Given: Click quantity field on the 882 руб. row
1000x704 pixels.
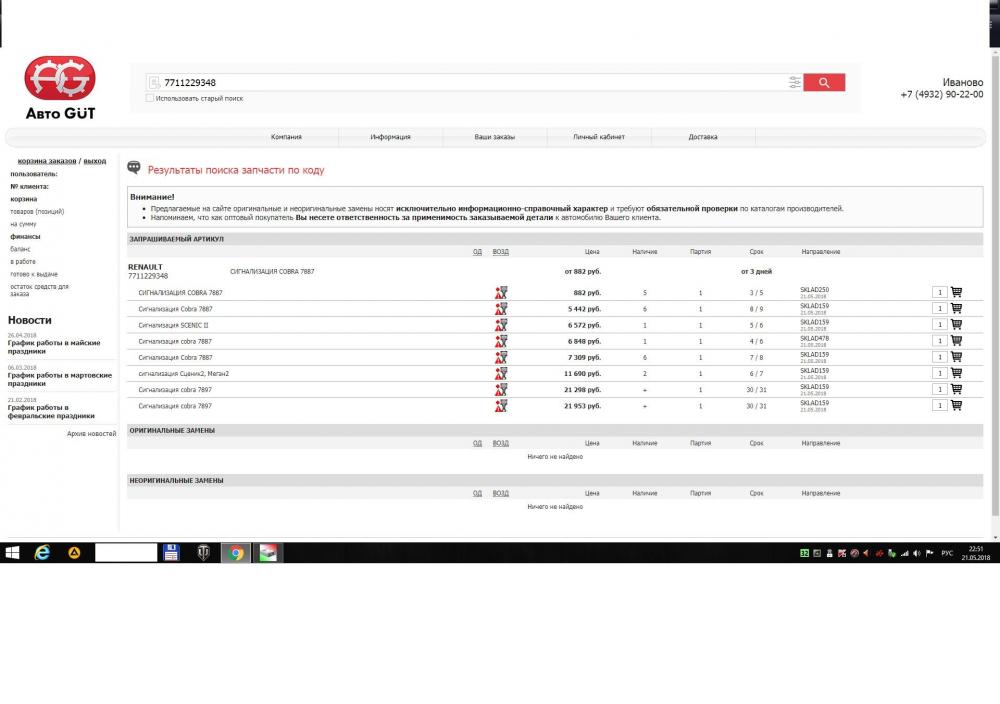Looking at the screenshot, I should (939, 293).
